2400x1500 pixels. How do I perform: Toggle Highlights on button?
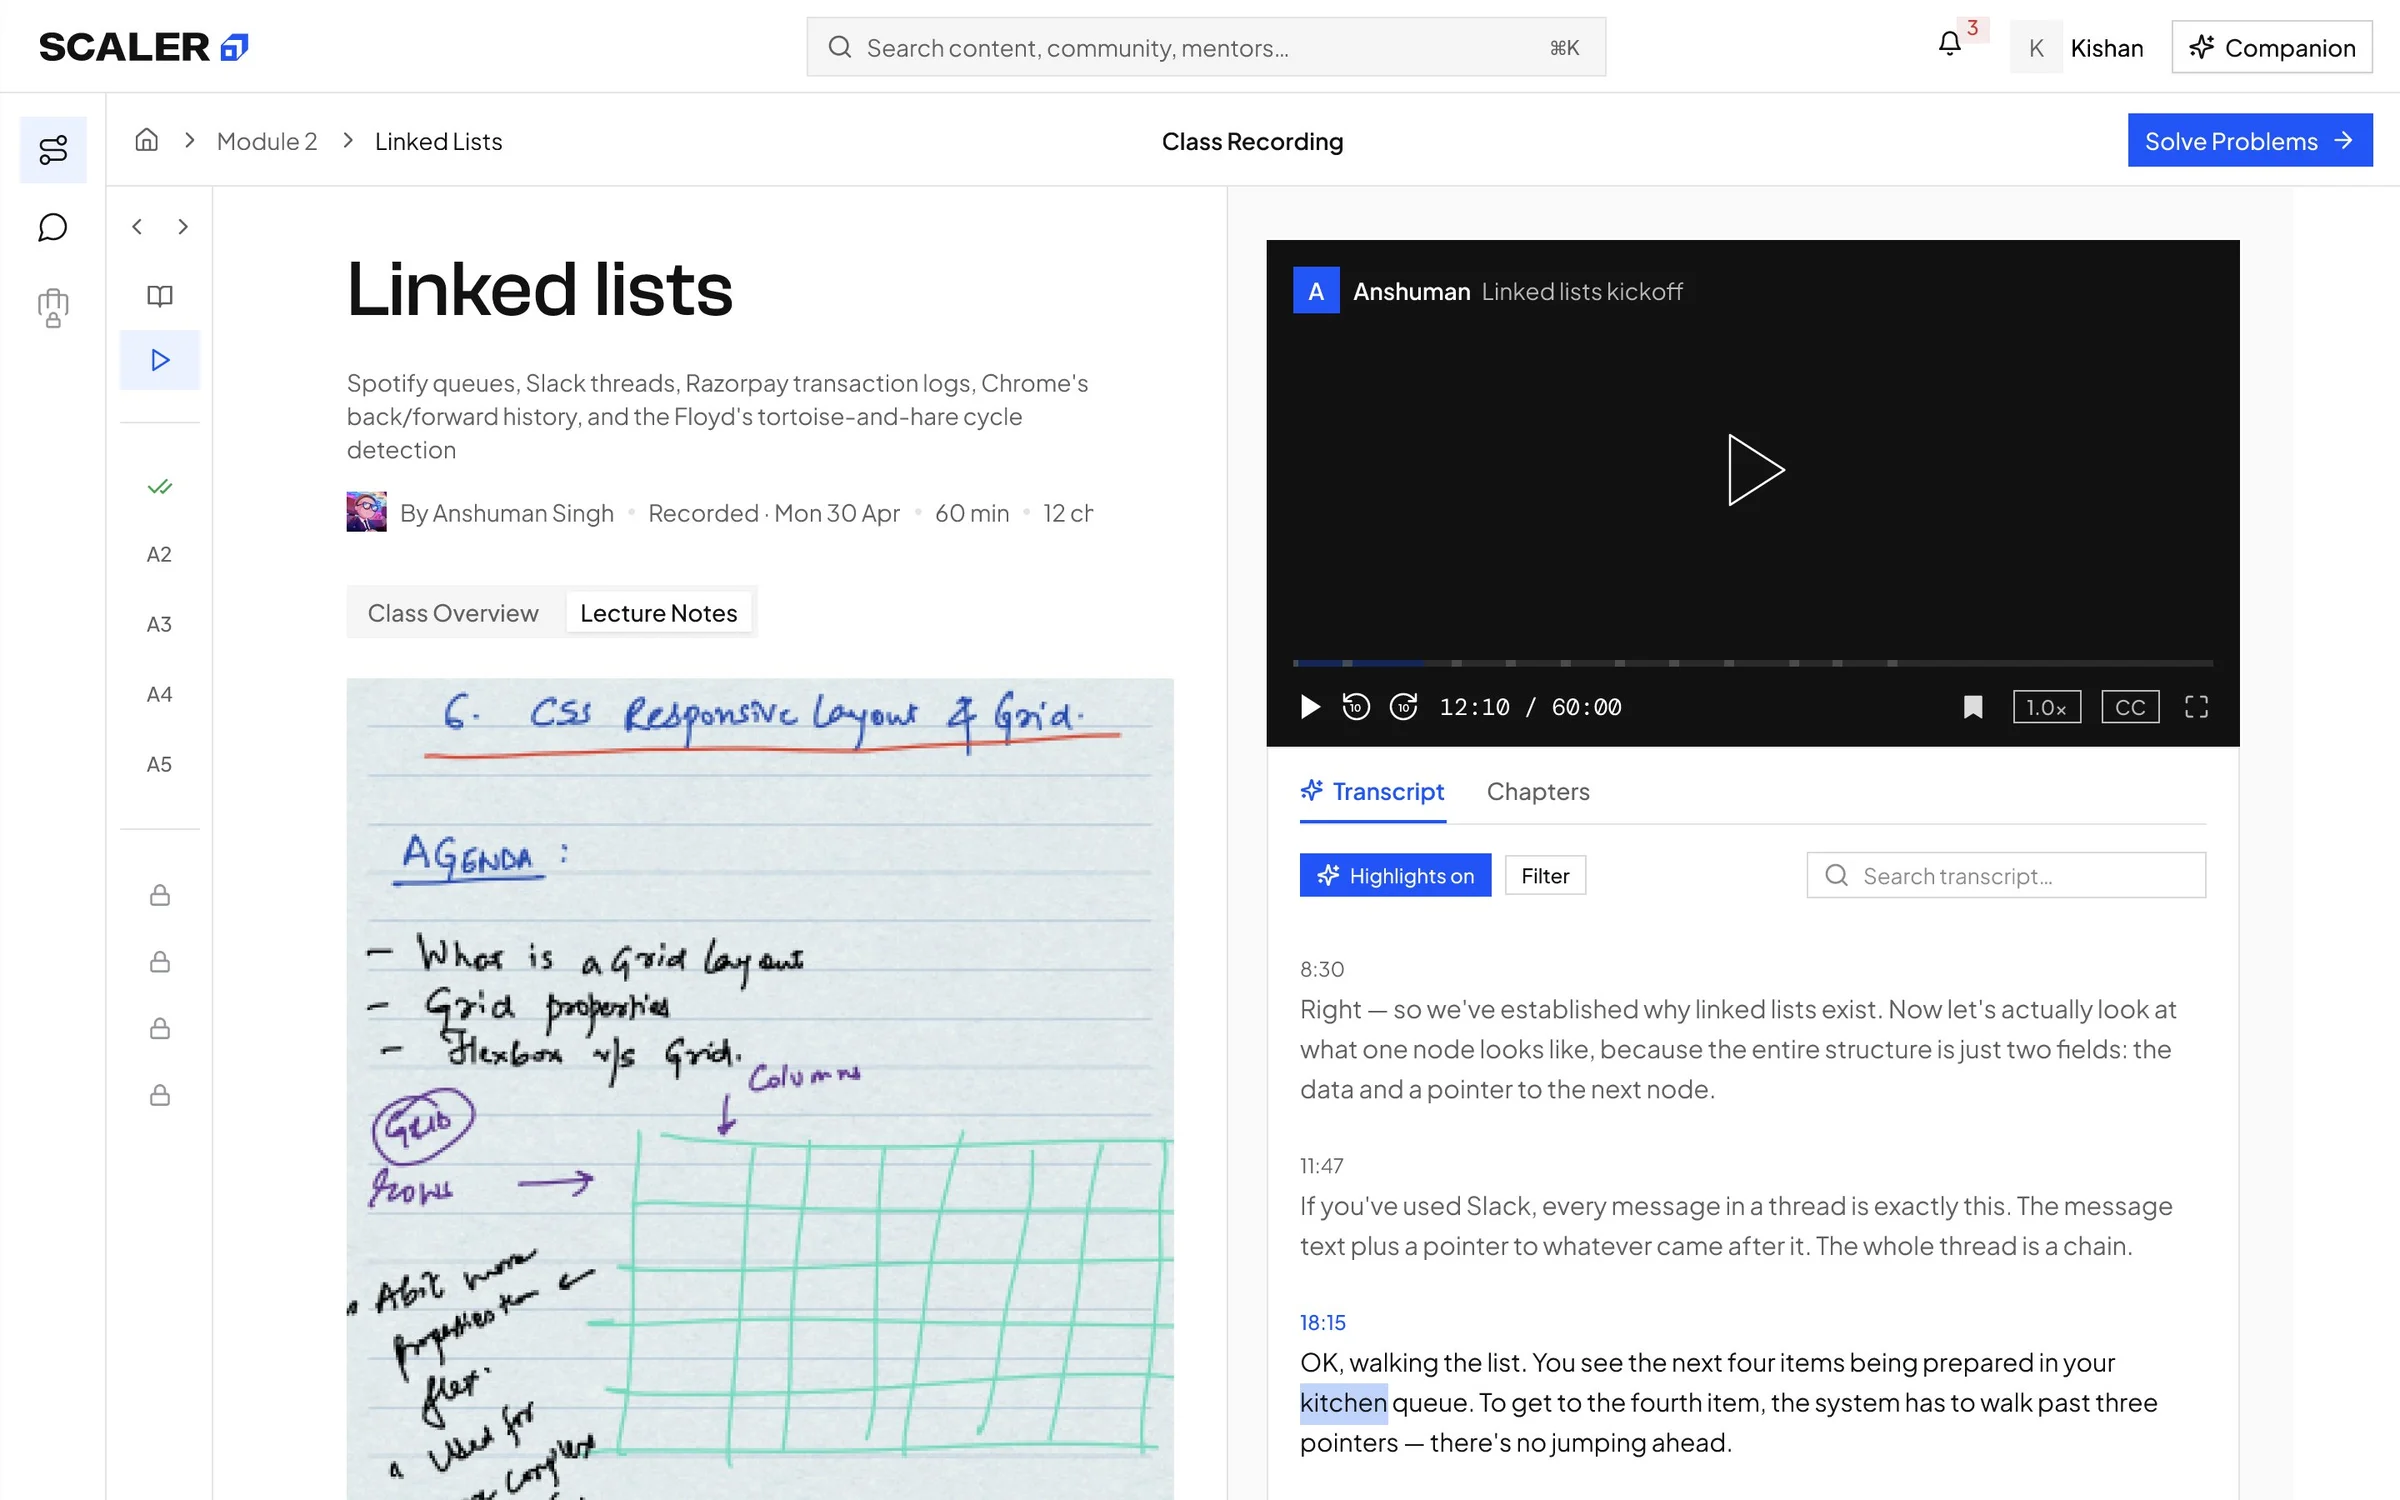click(x=1395, y=875)
